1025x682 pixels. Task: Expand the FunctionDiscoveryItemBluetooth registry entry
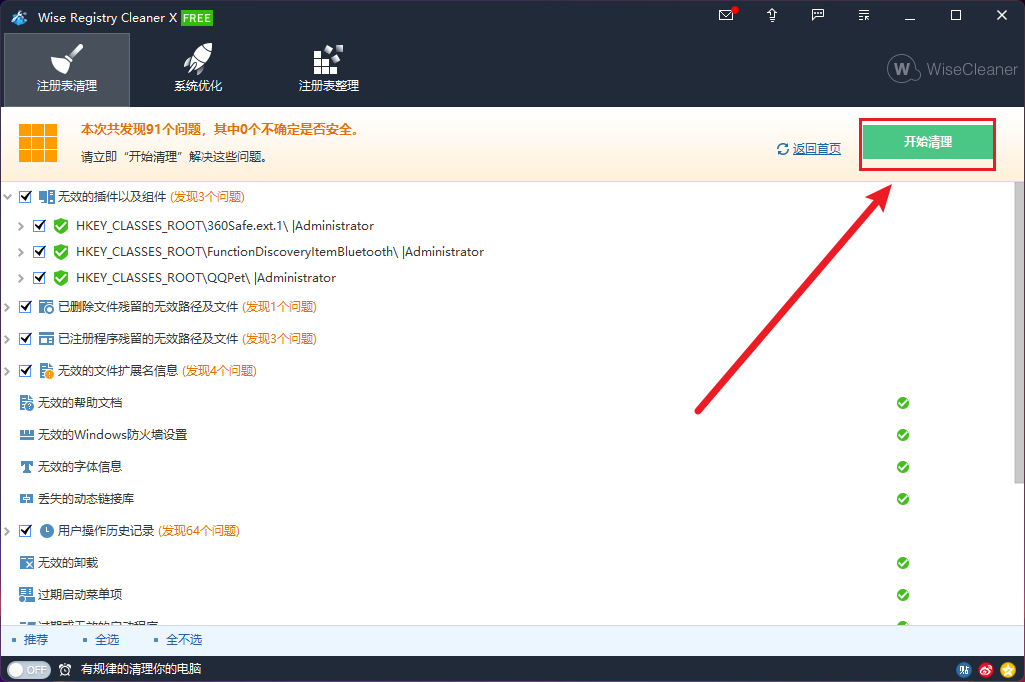click(21, 252)
